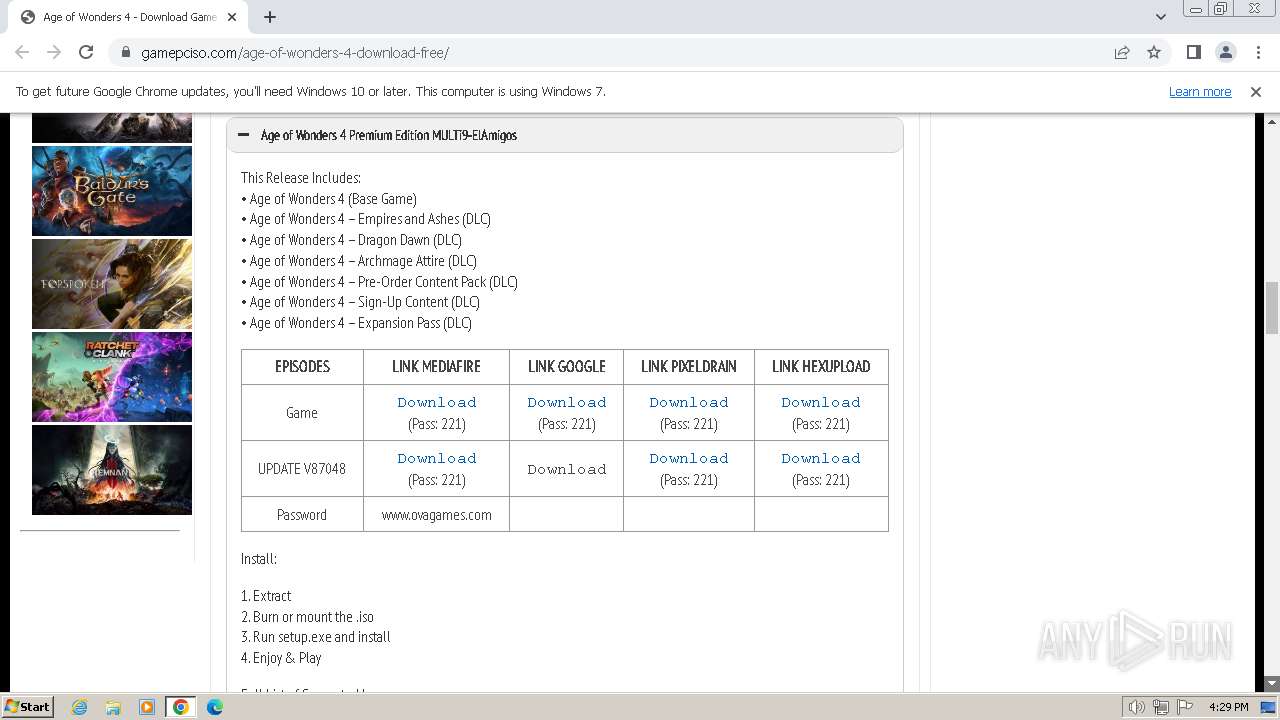
Task: Go back to previous page
Action: pyautogui.click(x=22, y=52)
